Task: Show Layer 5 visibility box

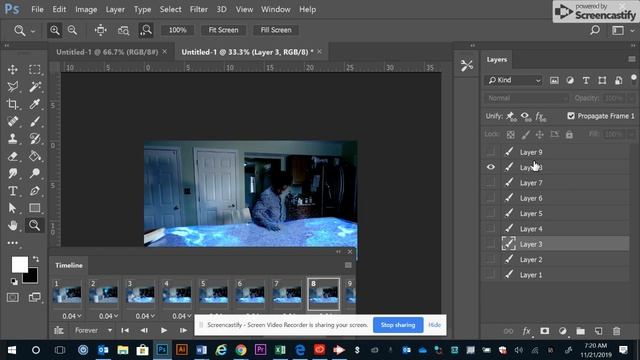Action: [x=491, y=213]
